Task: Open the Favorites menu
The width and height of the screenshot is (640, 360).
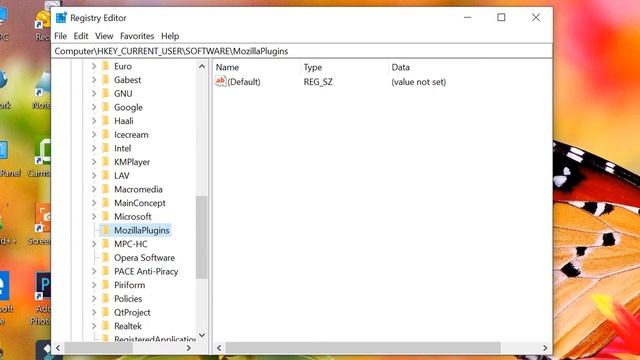Action: click(137, 36)
